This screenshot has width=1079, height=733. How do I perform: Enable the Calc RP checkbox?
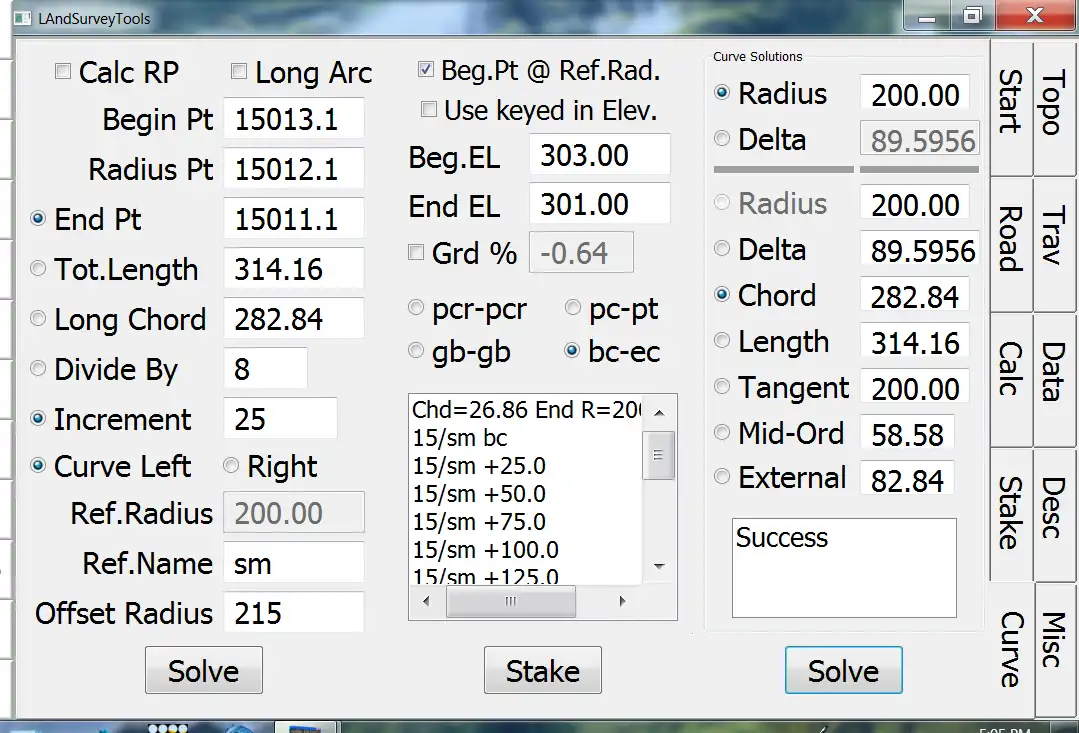point(63,72)
